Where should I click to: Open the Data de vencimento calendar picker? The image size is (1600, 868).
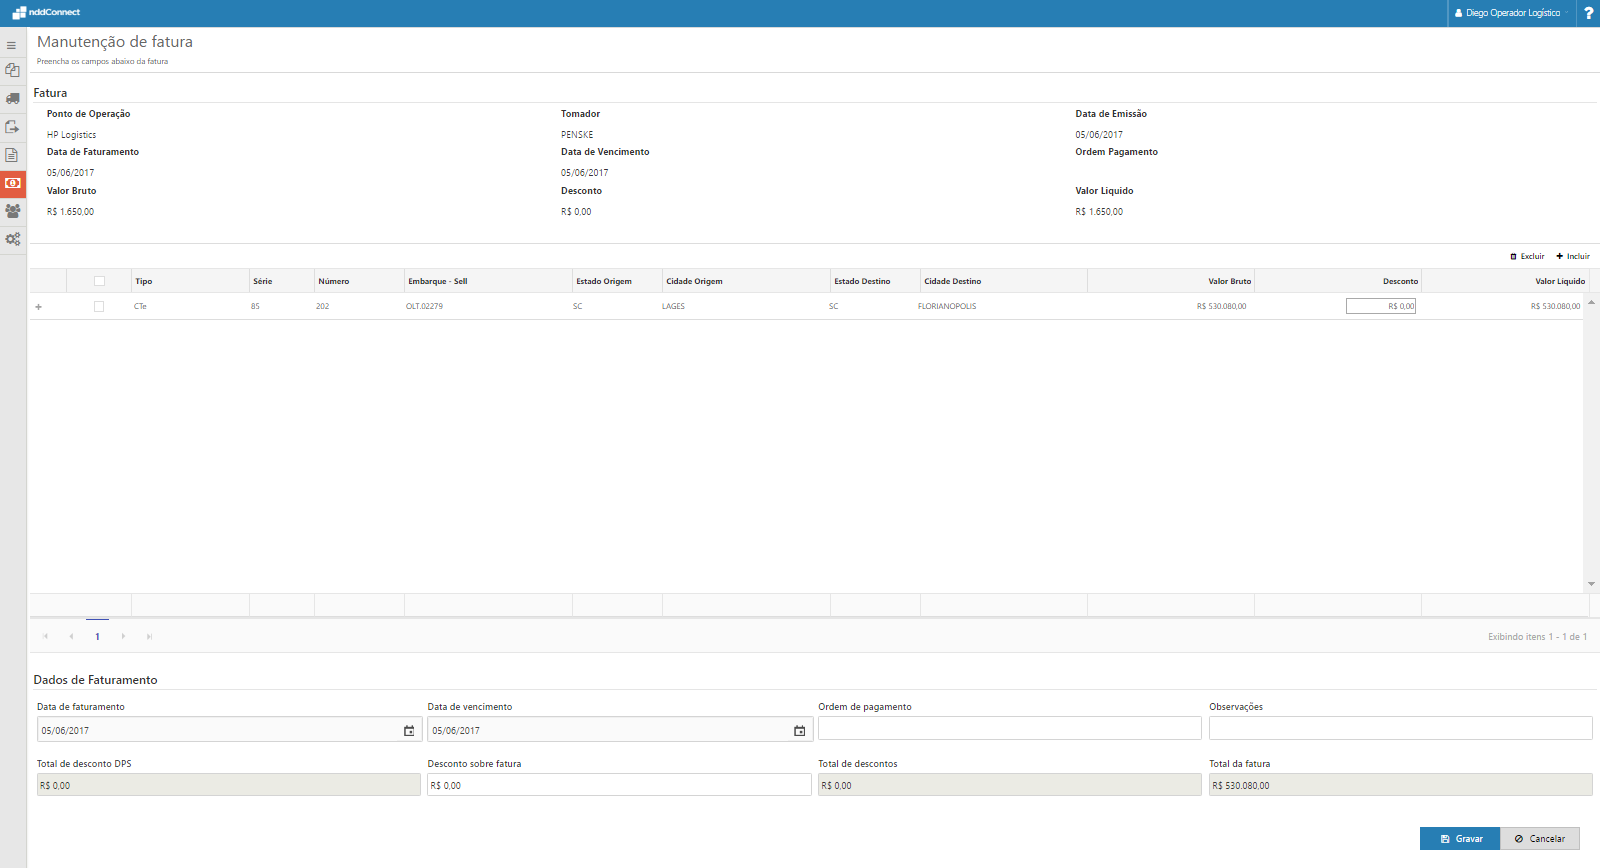click(799, 731)
